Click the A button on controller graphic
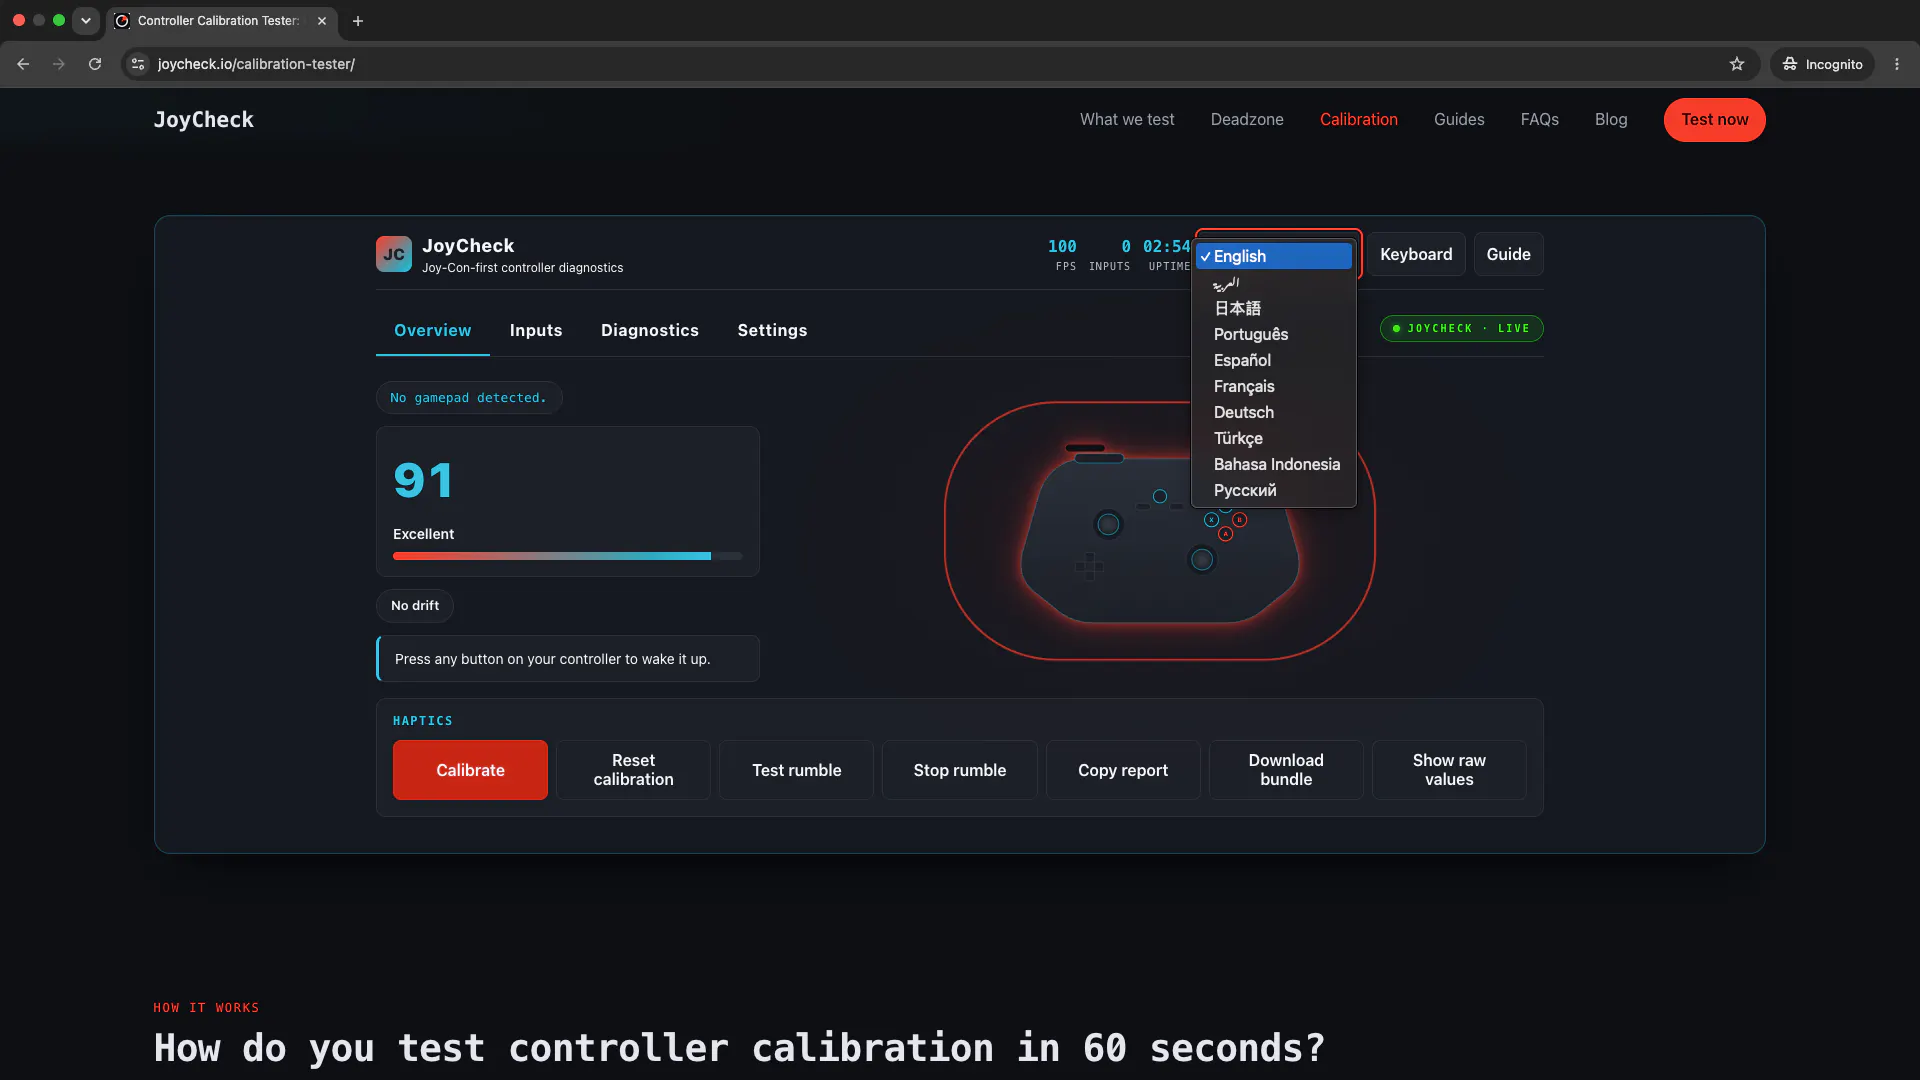Image resolution: width=1920 pixels, height=1080 pixels. click(1225, 534)
